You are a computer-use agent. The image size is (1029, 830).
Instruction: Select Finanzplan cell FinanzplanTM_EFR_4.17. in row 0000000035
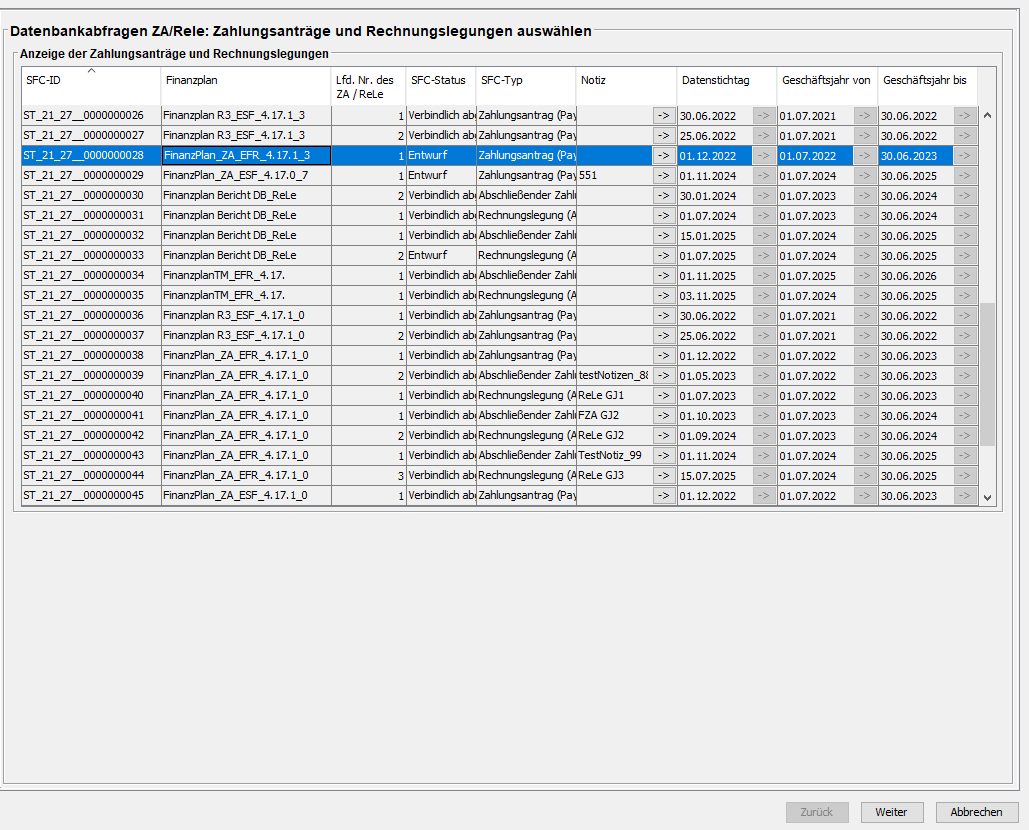[246, 295]
